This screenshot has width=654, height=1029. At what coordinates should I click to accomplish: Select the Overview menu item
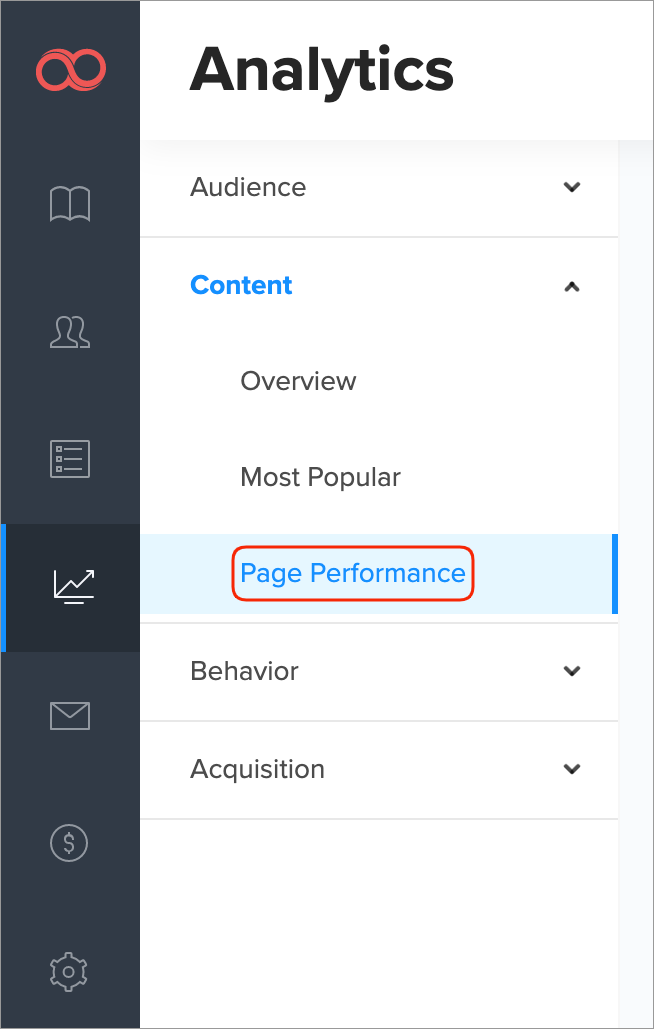tap(298, 381)
